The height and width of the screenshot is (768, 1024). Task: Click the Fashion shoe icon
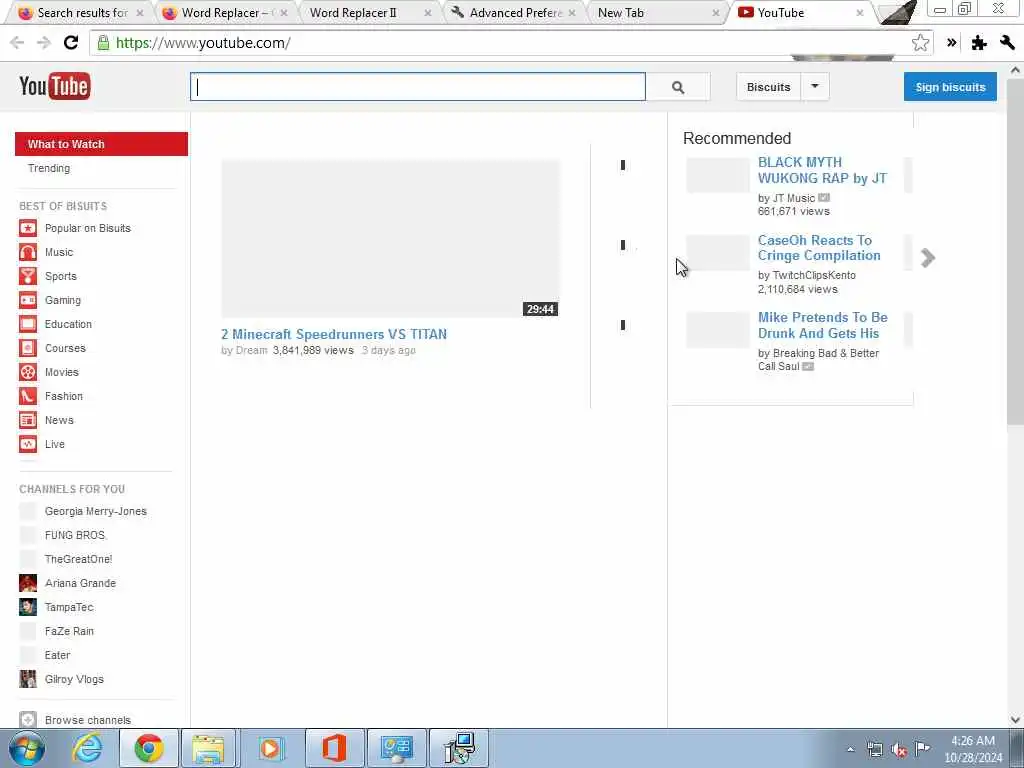click(x=27, y=396)
